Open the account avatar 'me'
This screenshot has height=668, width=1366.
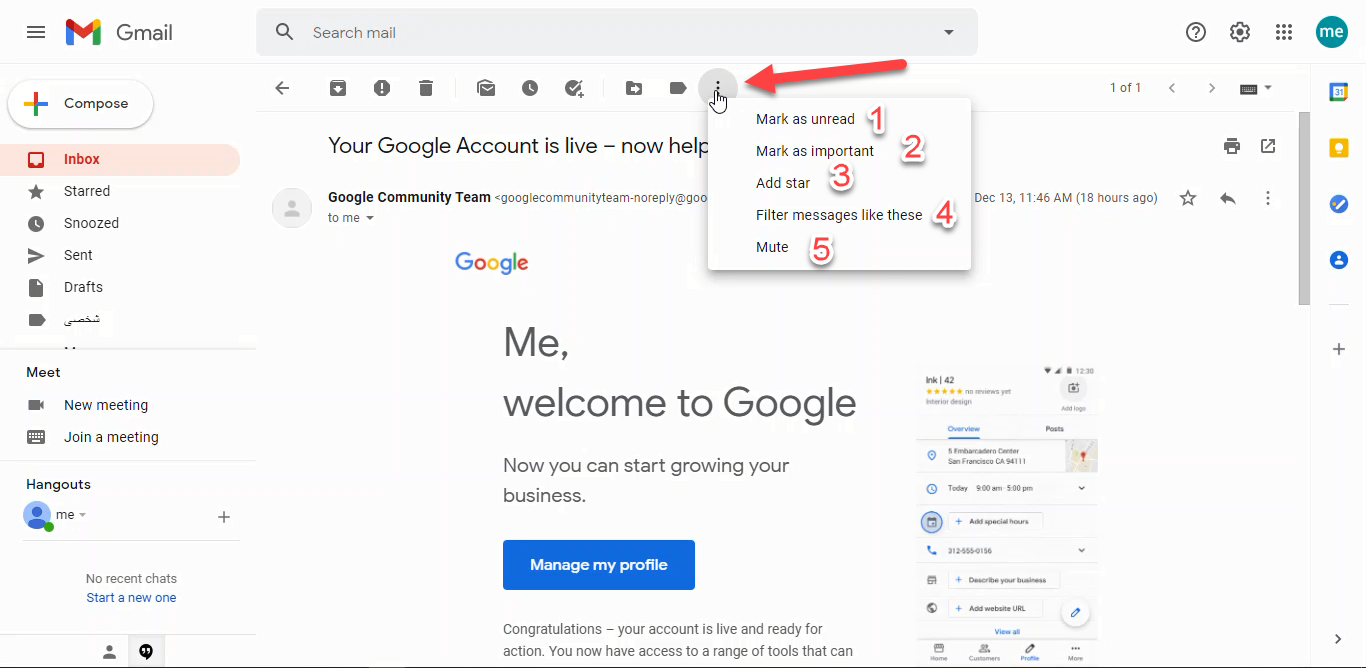(1332, 32)
